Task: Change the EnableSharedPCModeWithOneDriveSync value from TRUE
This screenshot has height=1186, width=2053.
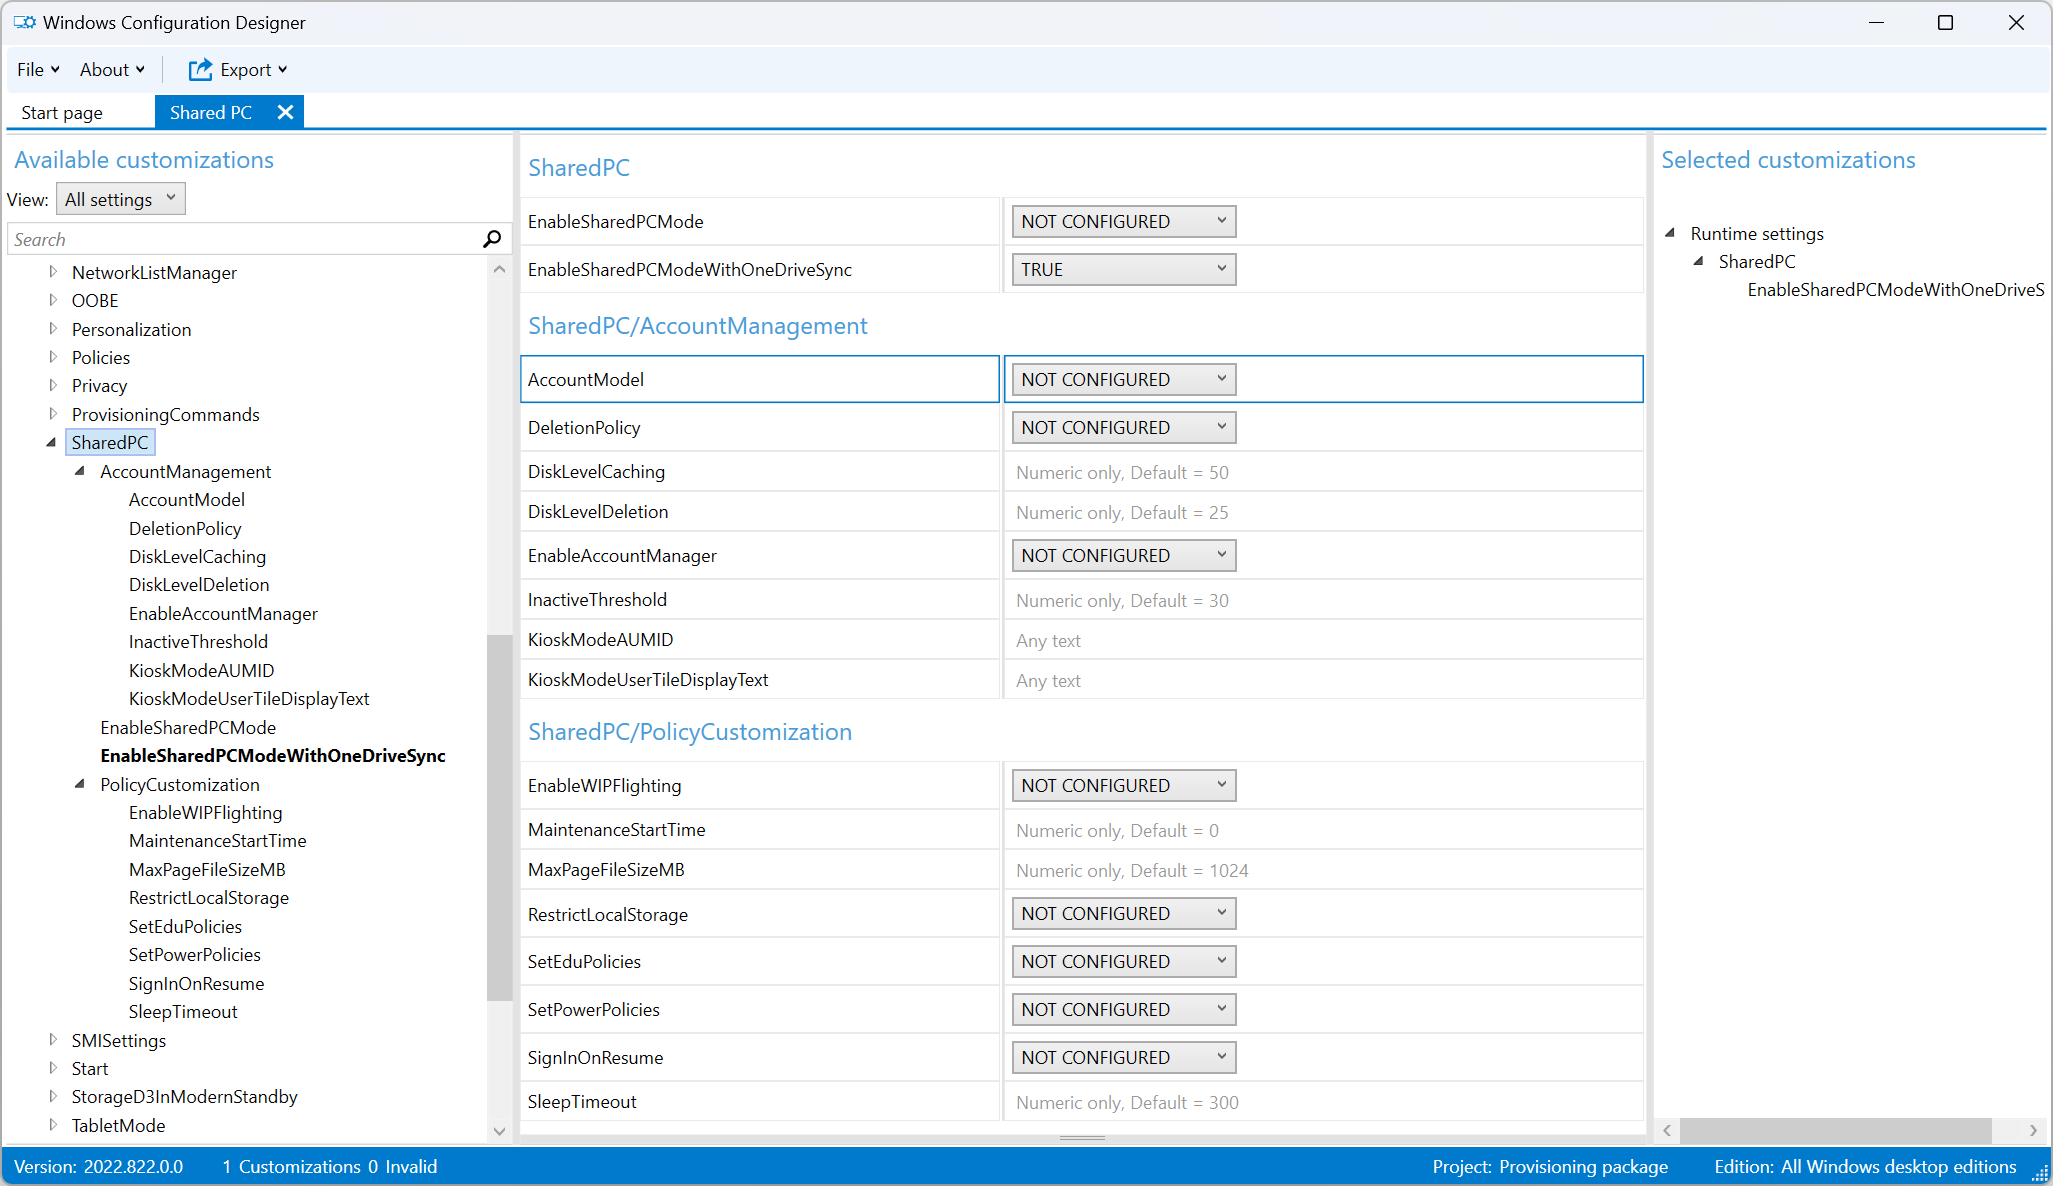Action: [x=1123, y=269]
